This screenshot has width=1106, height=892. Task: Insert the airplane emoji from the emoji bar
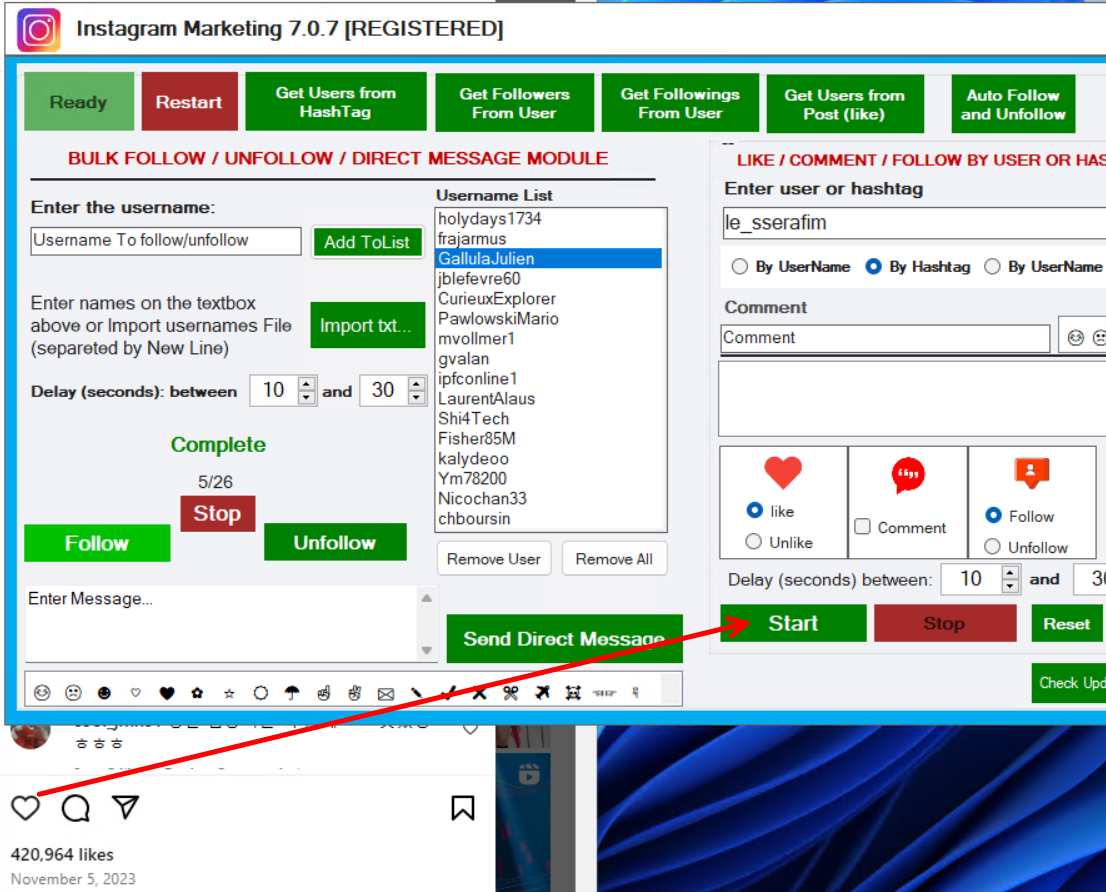click(x=541, y=692)
